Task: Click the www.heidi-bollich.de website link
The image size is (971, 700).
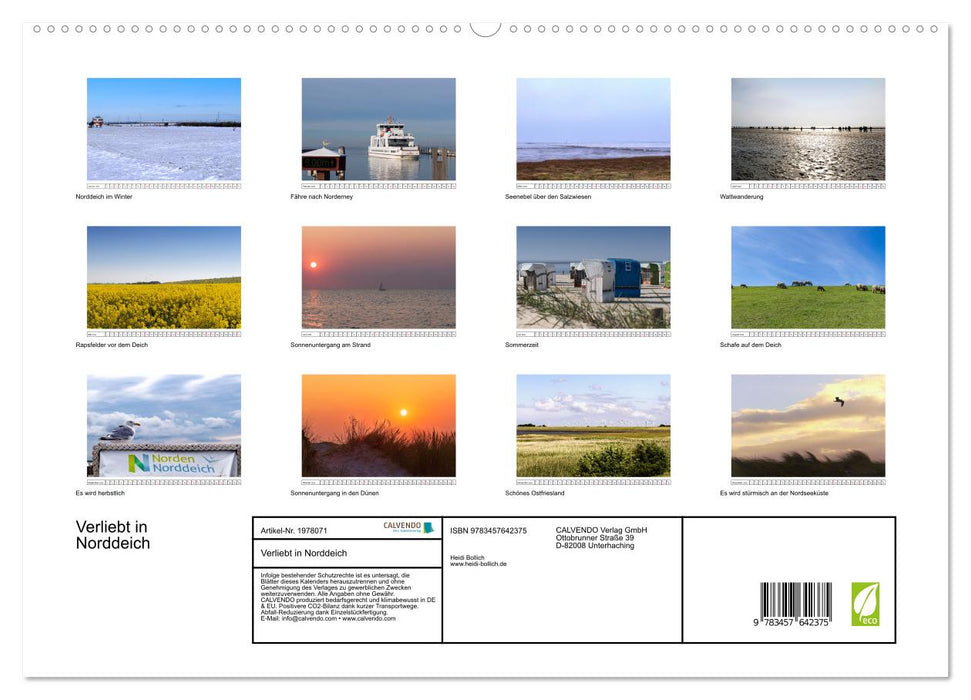Action: click(x=478, y=564)
